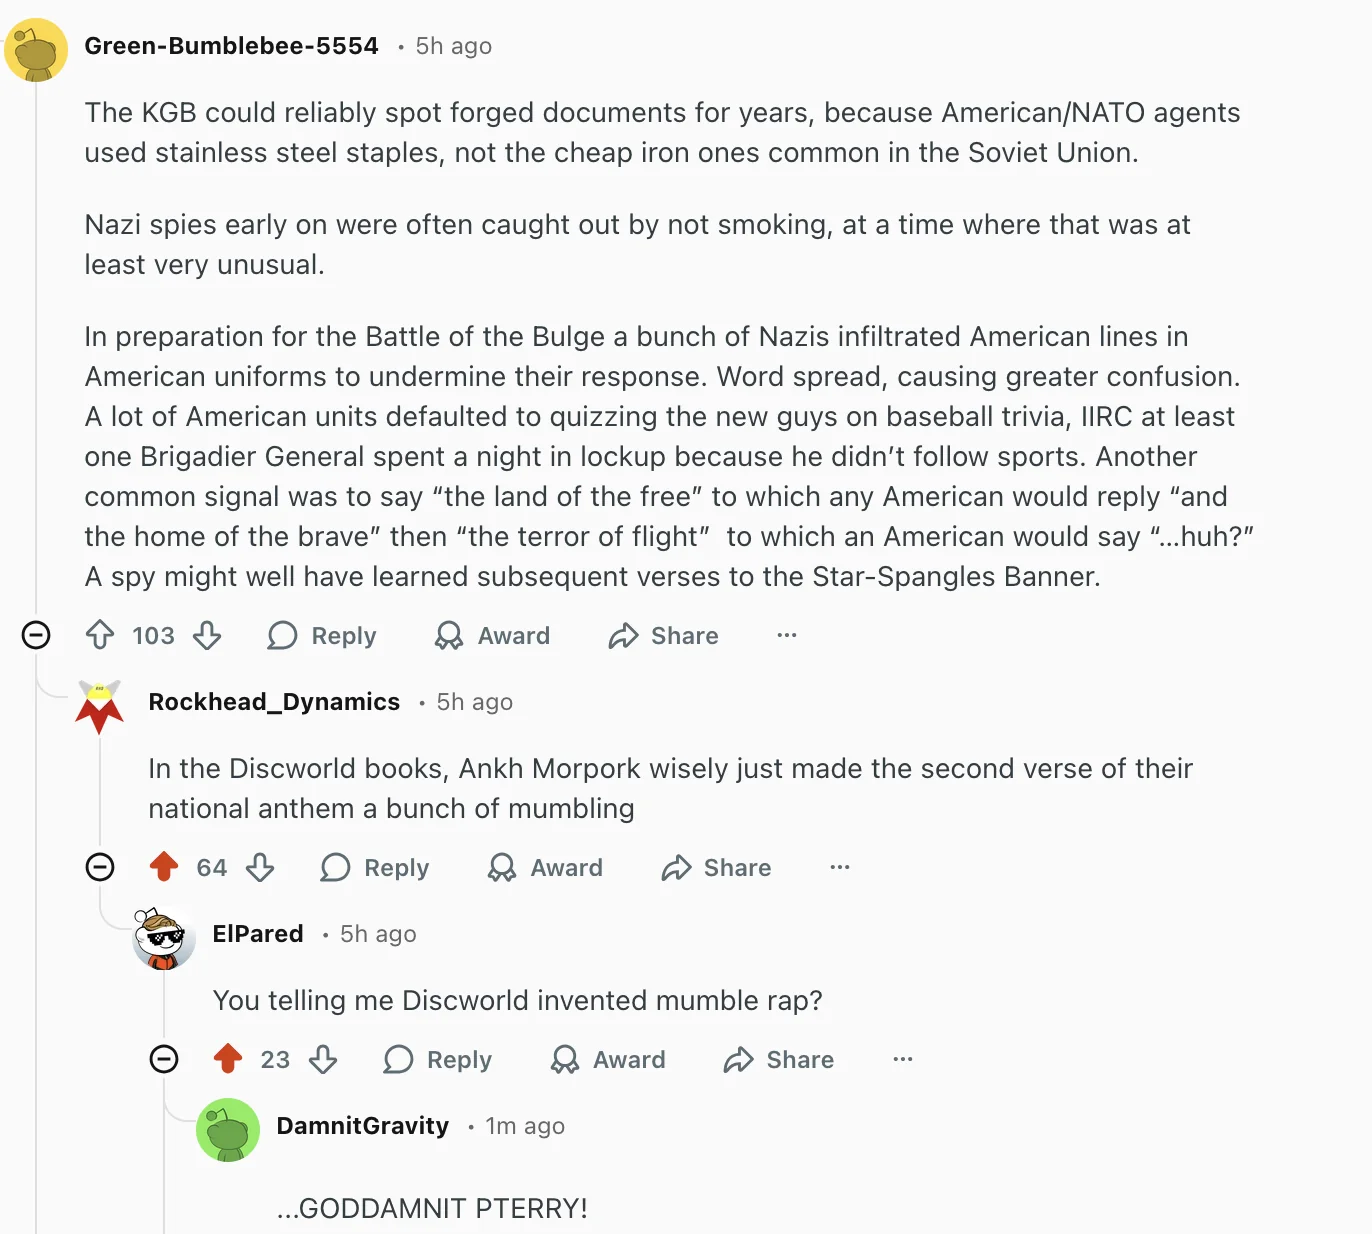
Task: Downvote ElPared's mumble rap comment
Action: coord(323,1059)
